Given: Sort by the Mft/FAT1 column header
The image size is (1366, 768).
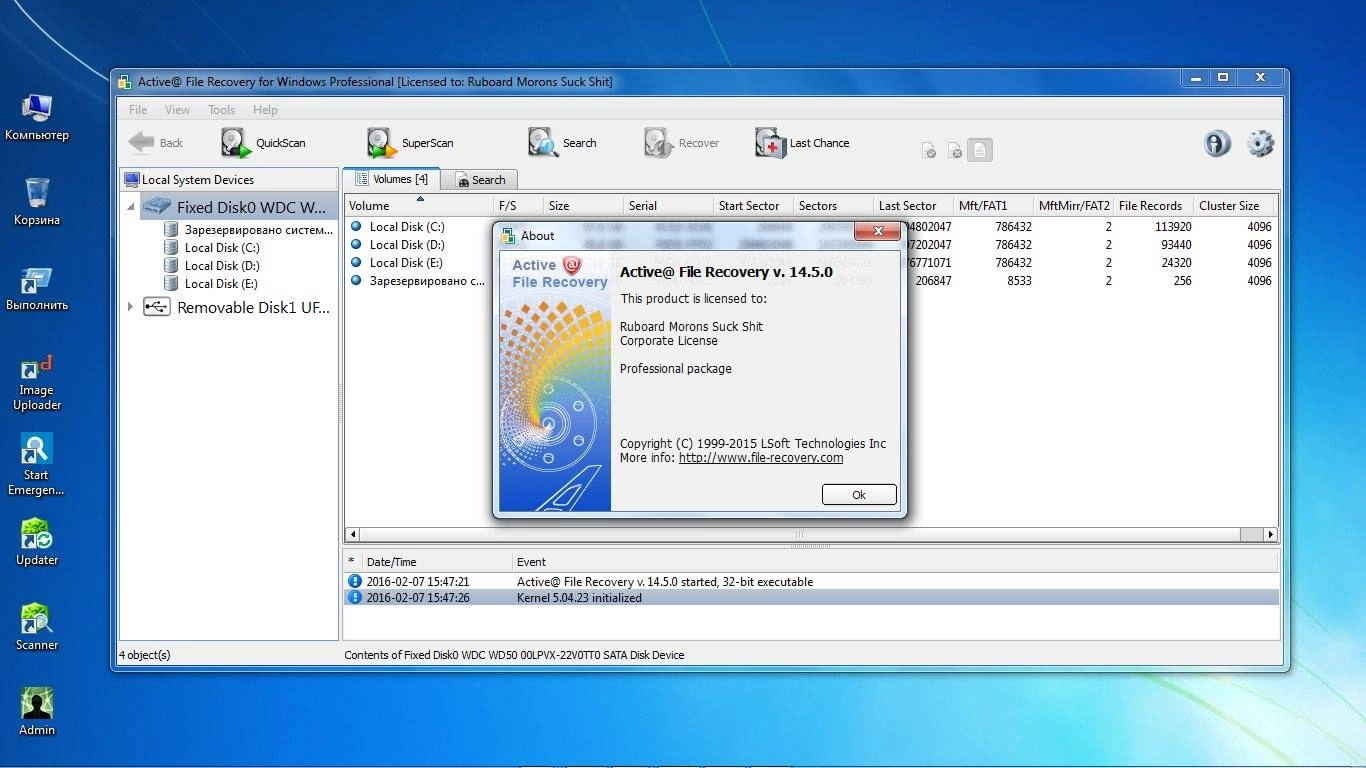Looking at the screenshot, I should (x=993, y=206).
